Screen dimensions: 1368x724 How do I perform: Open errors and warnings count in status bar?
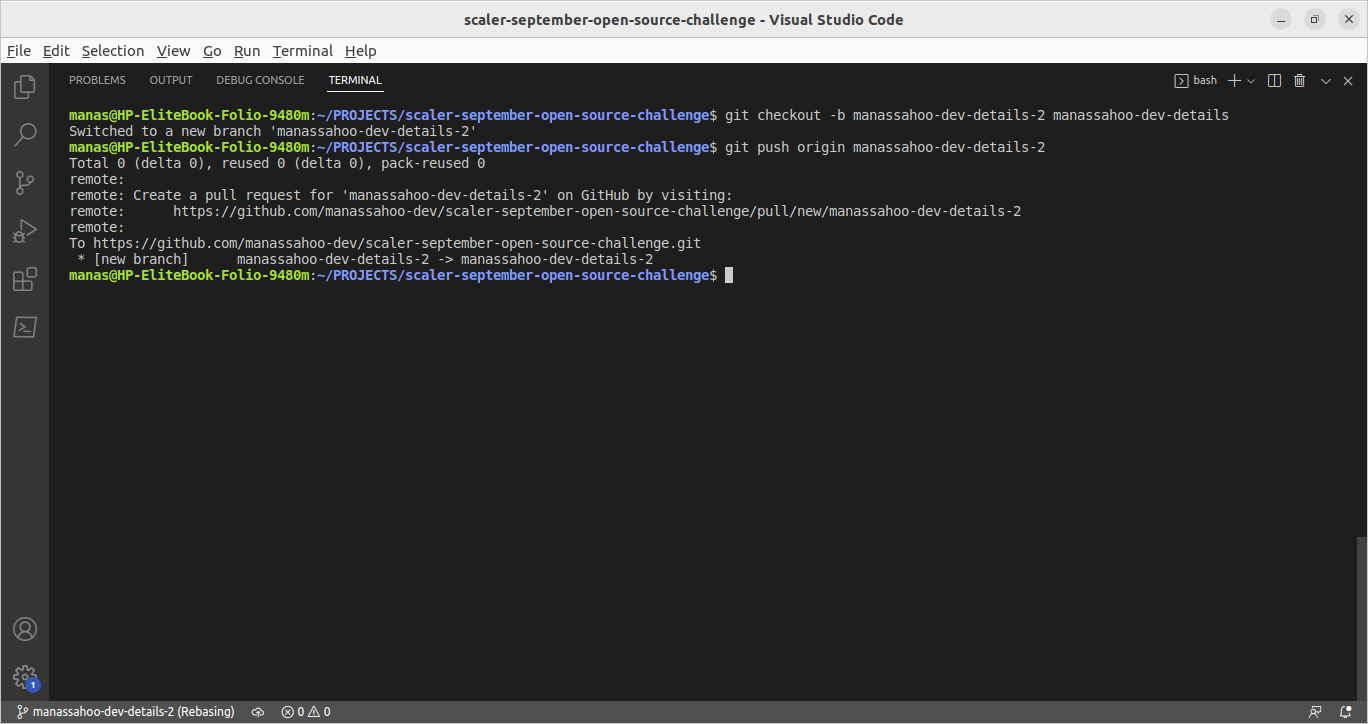306,712
